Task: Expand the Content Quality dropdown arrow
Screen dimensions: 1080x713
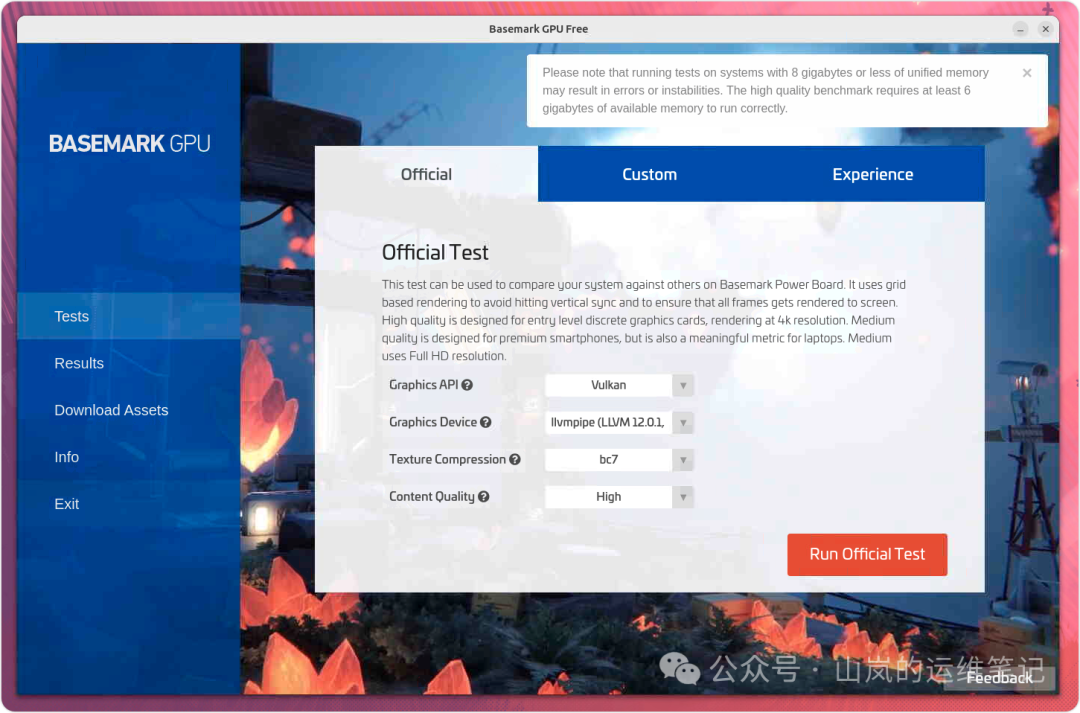Action: point(683,497)
